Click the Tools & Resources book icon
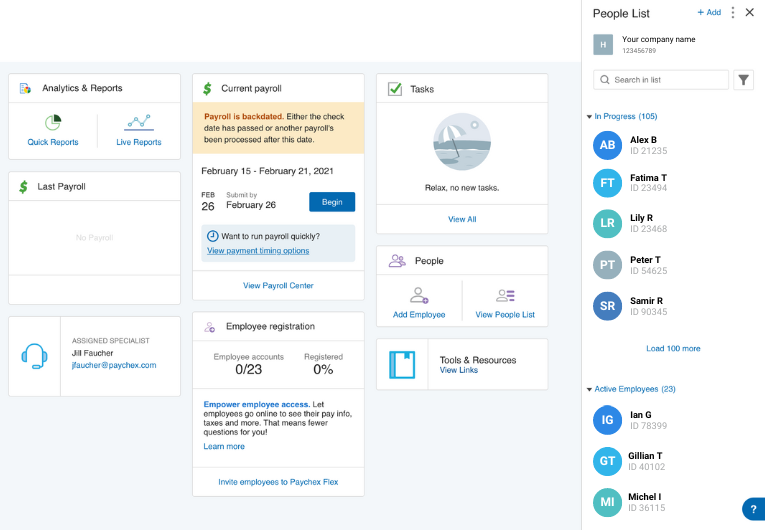Image resolution: width=765 pixels, height=530 pixels. point(402,364)
